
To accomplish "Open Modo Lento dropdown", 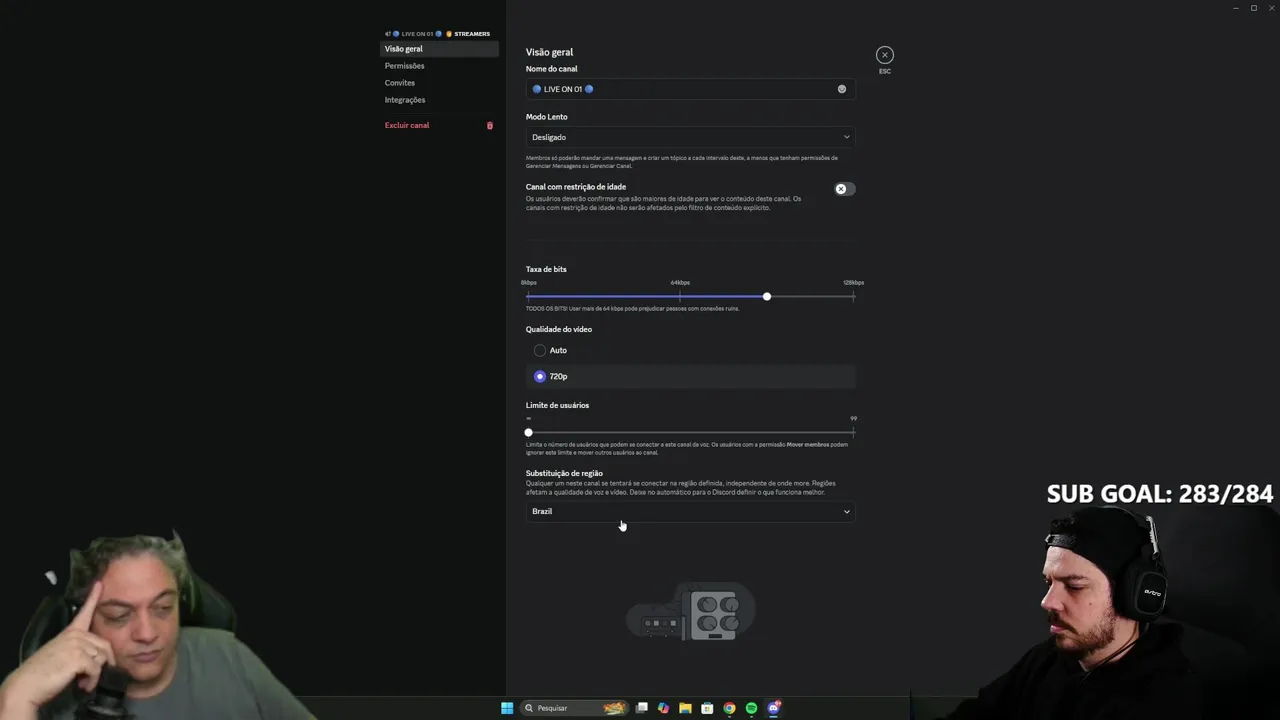I will [690, 137].
